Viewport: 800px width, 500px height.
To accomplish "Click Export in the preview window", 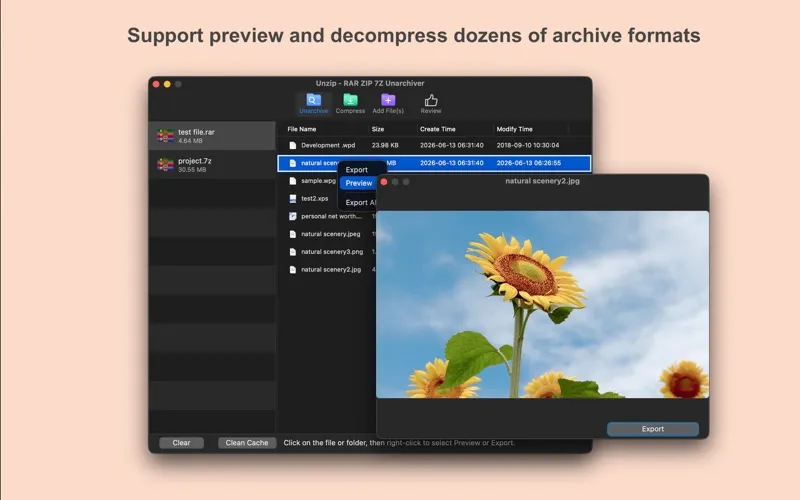I will coord(653,429).
